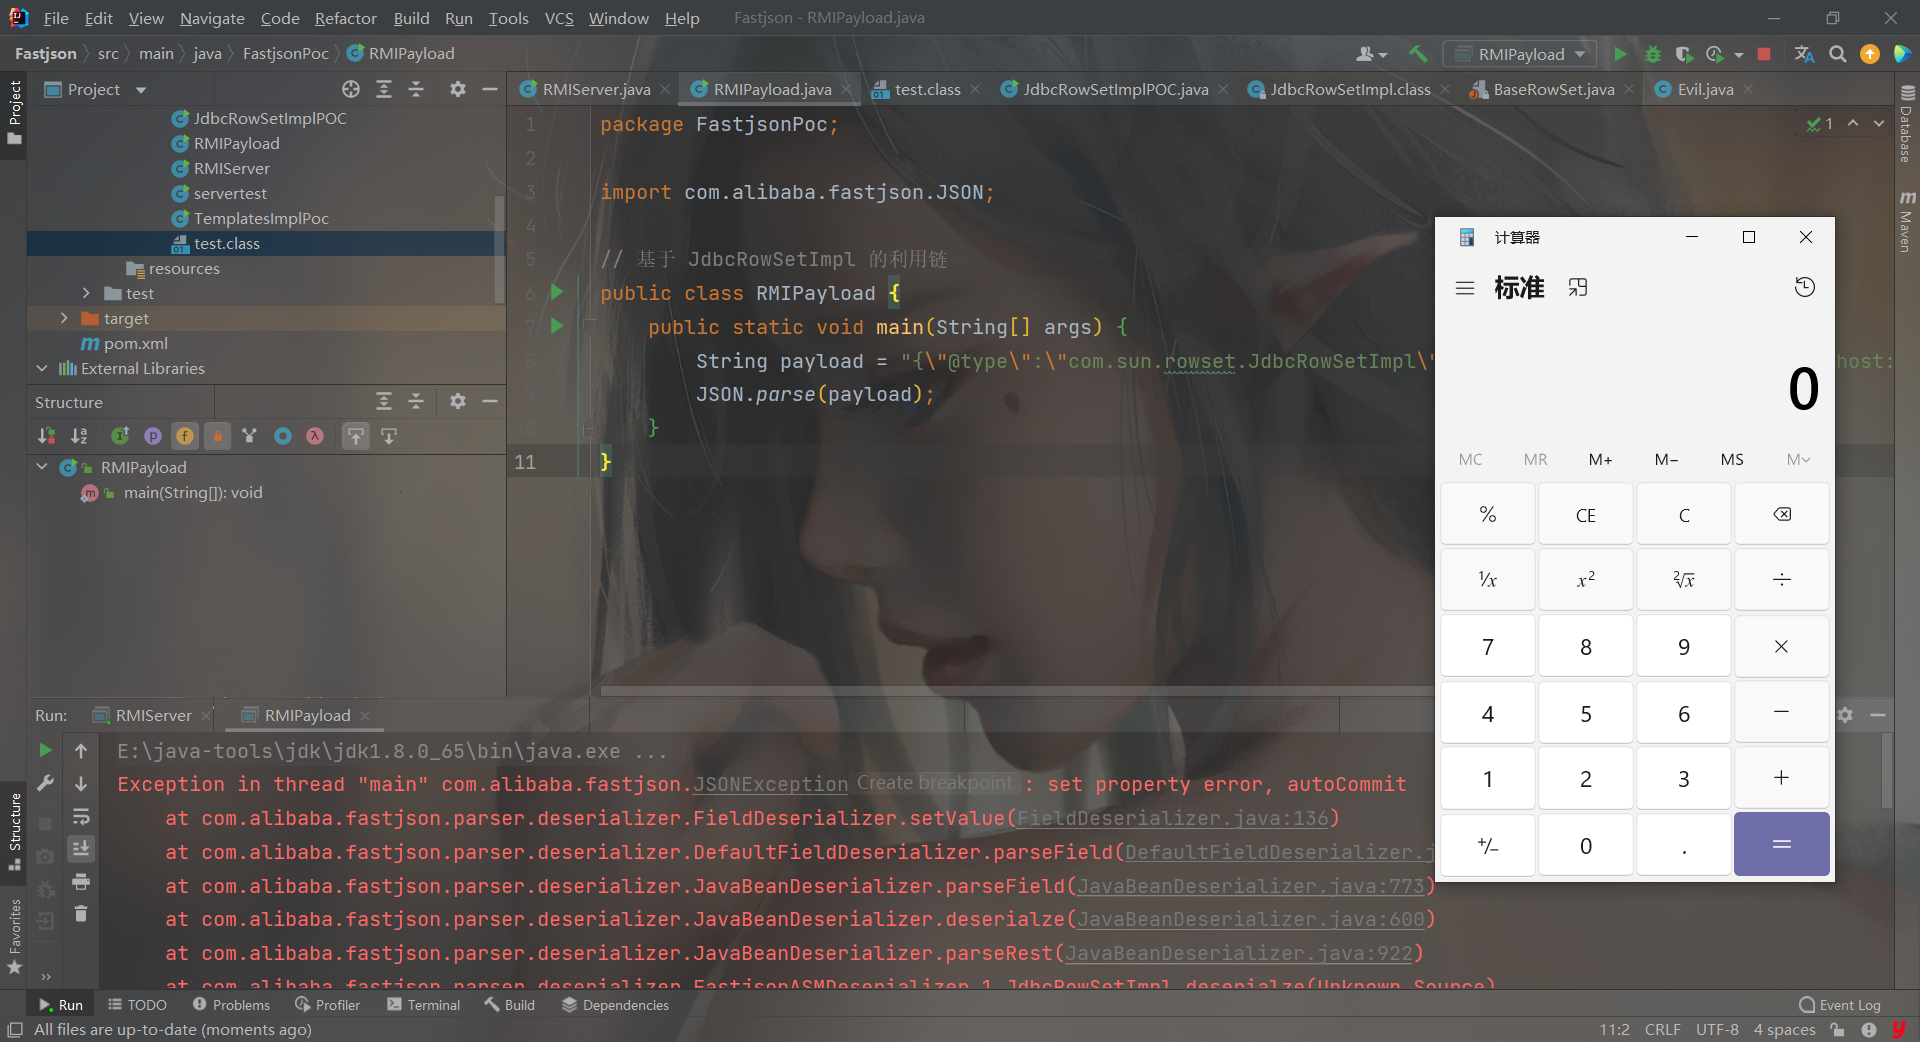Clear console with trash icon
Image resolution: width=1920 pixels, height=1042 pixels.
(81, 913)
